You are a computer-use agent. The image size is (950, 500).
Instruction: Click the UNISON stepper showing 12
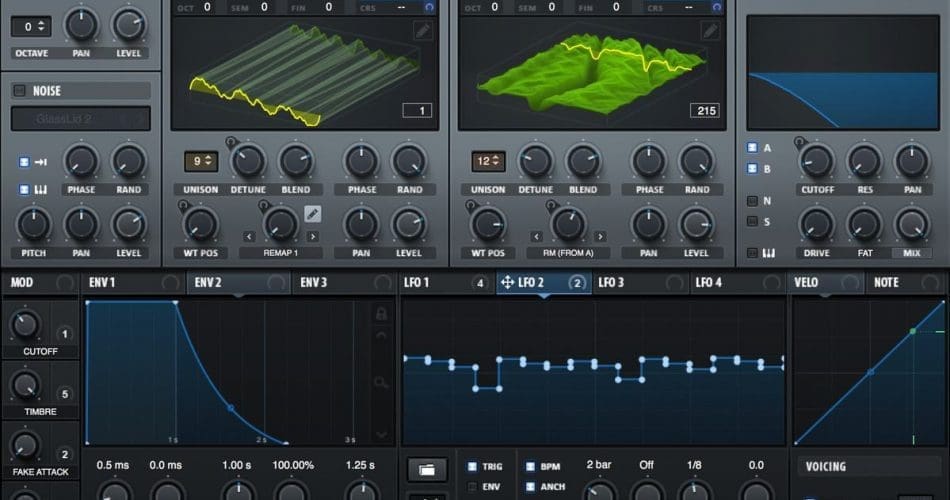488,161
